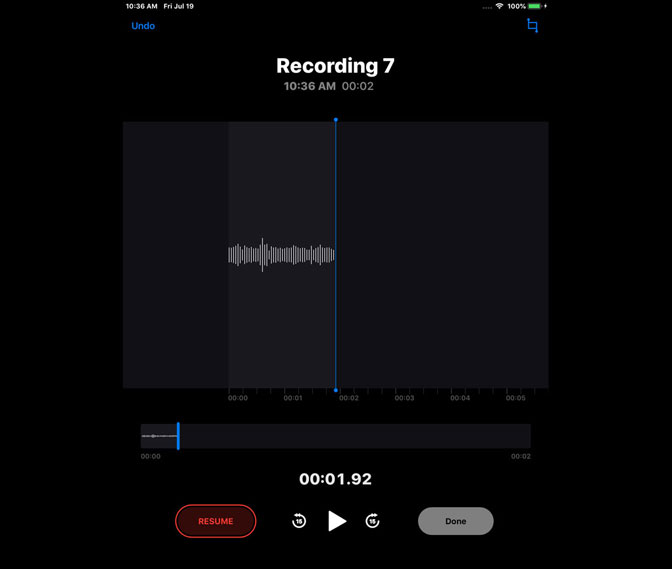Click the 00:02 end label under overview bar

point(521,456)
